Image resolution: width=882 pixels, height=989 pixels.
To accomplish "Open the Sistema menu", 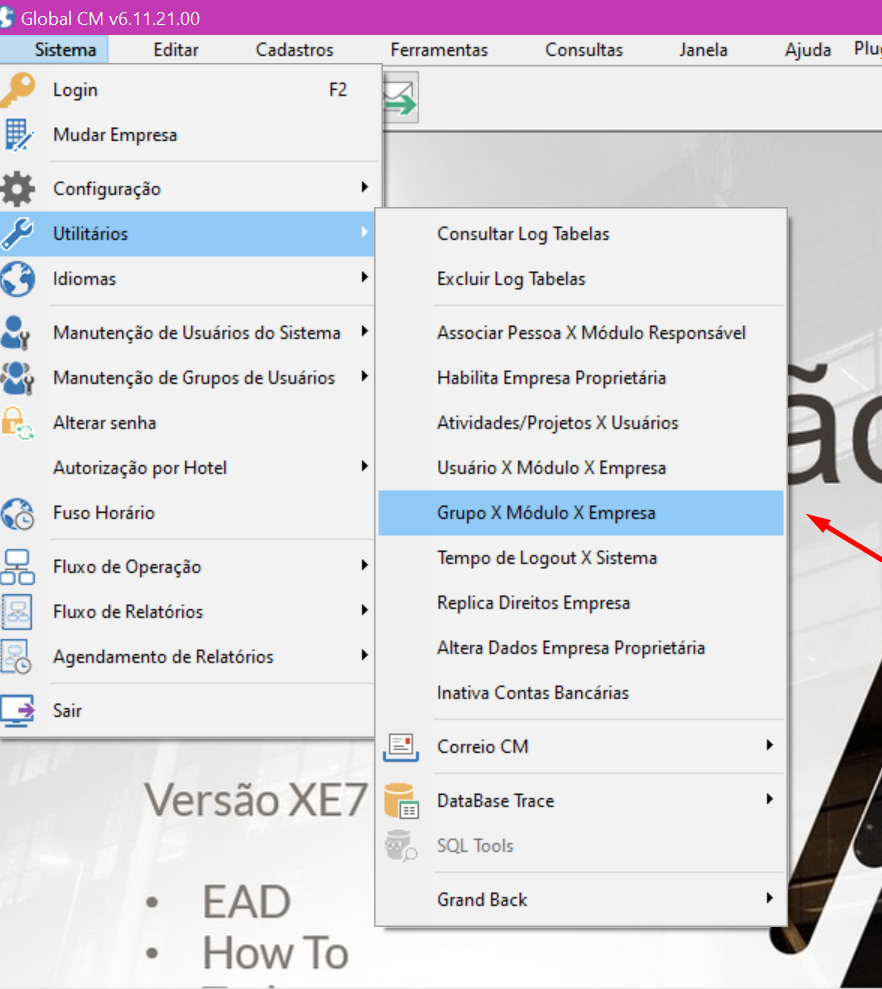I will click(65, 50).
